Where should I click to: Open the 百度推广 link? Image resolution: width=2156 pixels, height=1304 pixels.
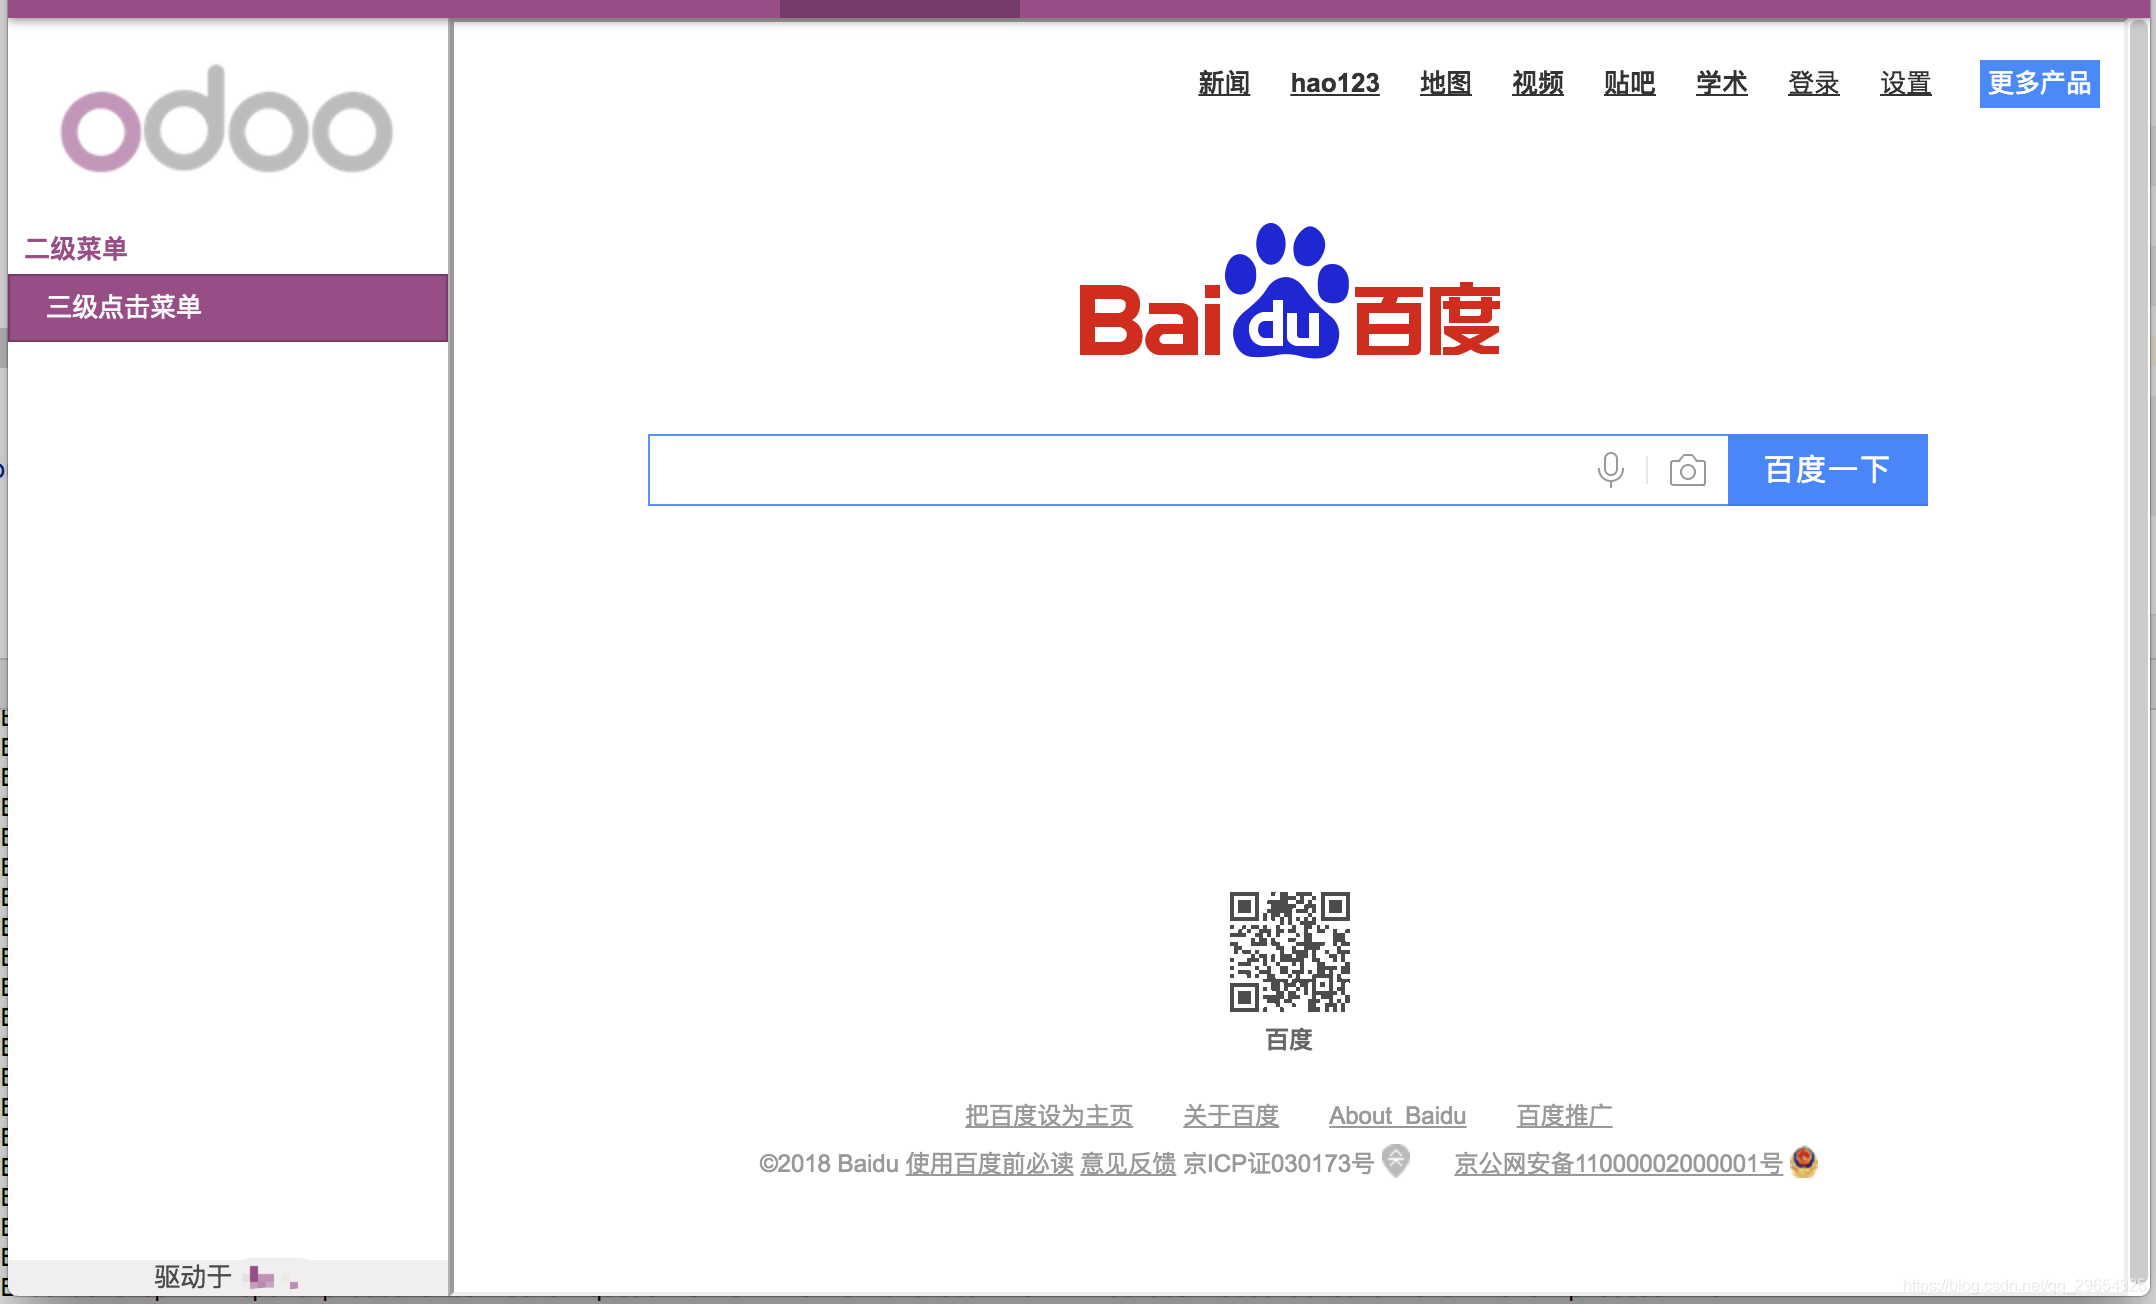[1564, 1115]
